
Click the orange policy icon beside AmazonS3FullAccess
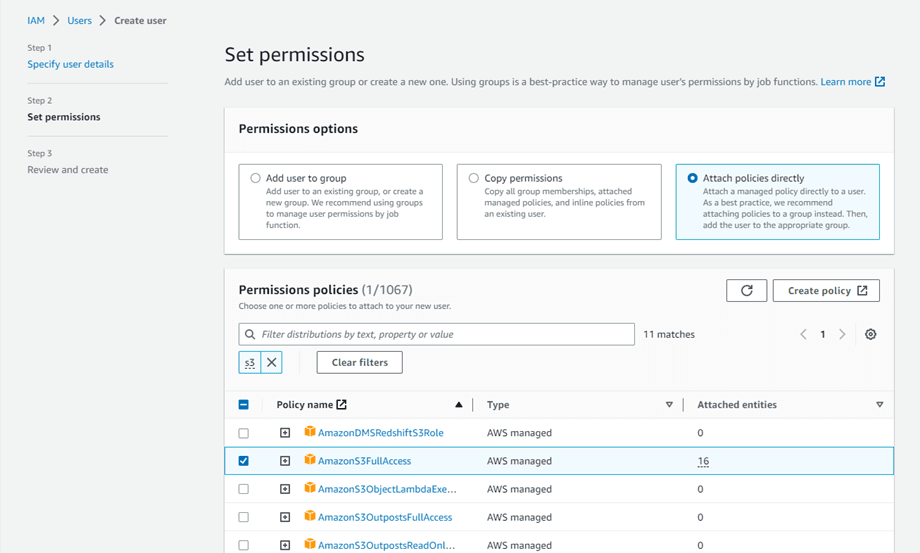click(310, 461)
